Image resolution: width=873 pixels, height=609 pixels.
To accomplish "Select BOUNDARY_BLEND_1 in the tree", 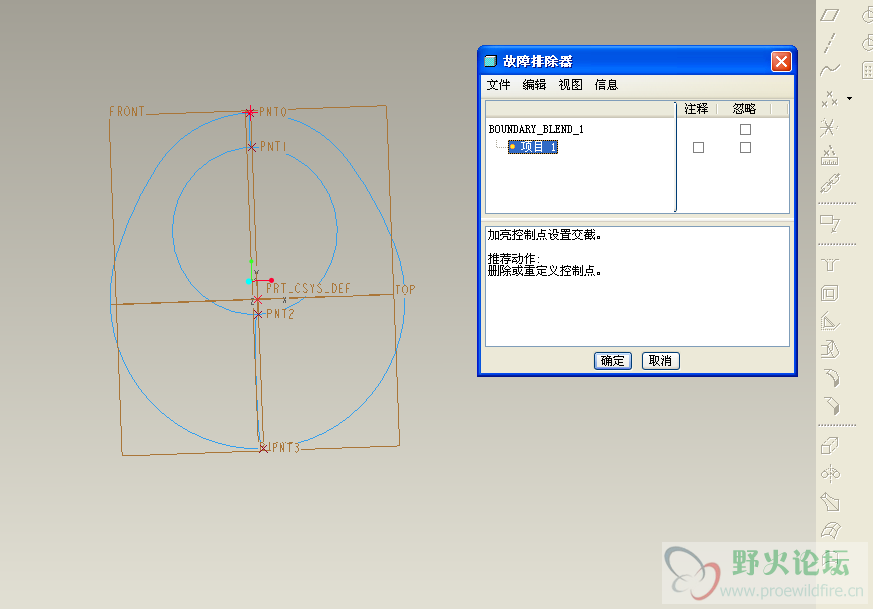I will (x=536, y=129).
